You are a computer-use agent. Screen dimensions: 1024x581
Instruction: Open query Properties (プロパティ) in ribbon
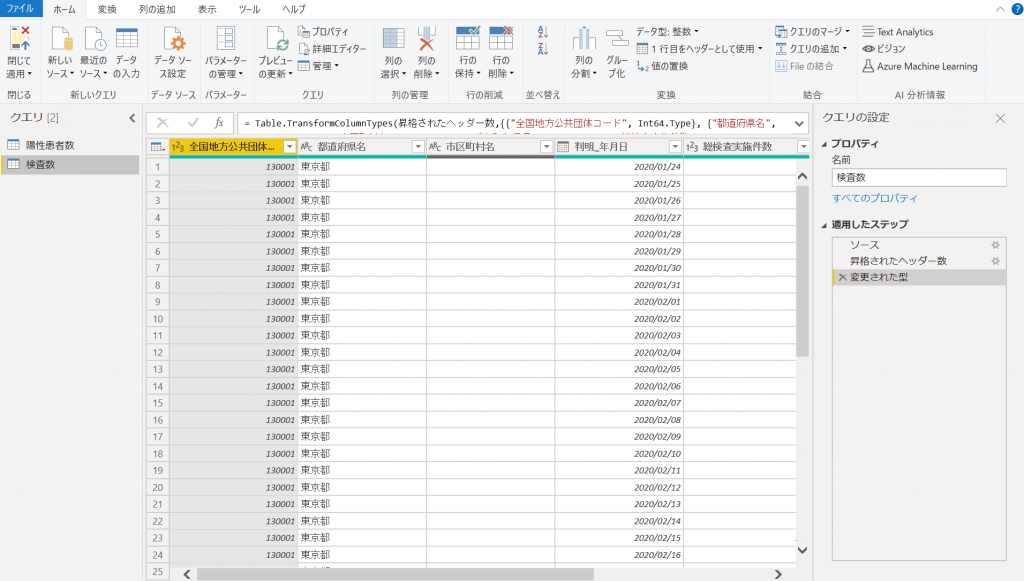pyautogui.click(x=323, y=31)
